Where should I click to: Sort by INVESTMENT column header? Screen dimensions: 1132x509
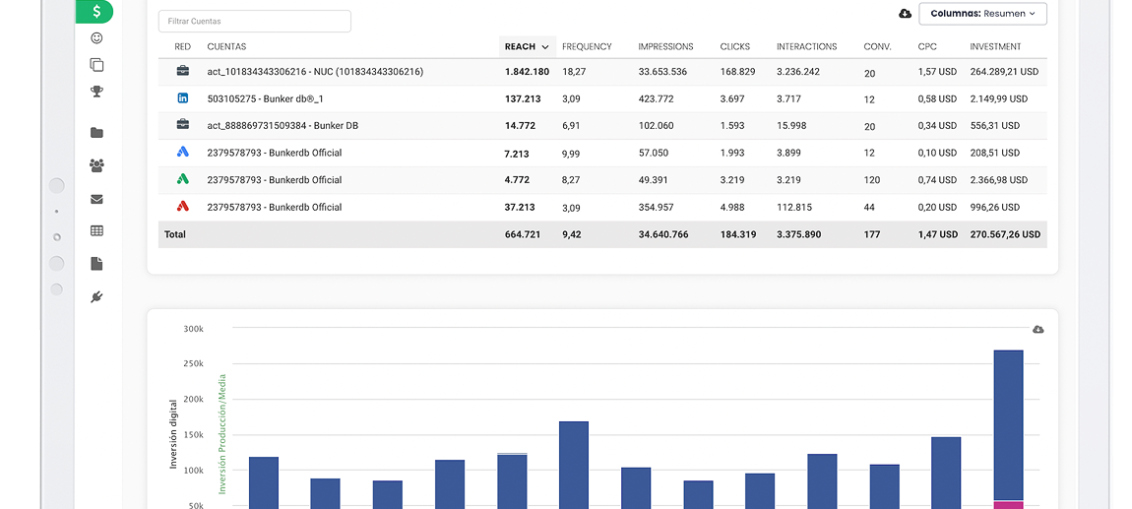(x=995, y=46)
